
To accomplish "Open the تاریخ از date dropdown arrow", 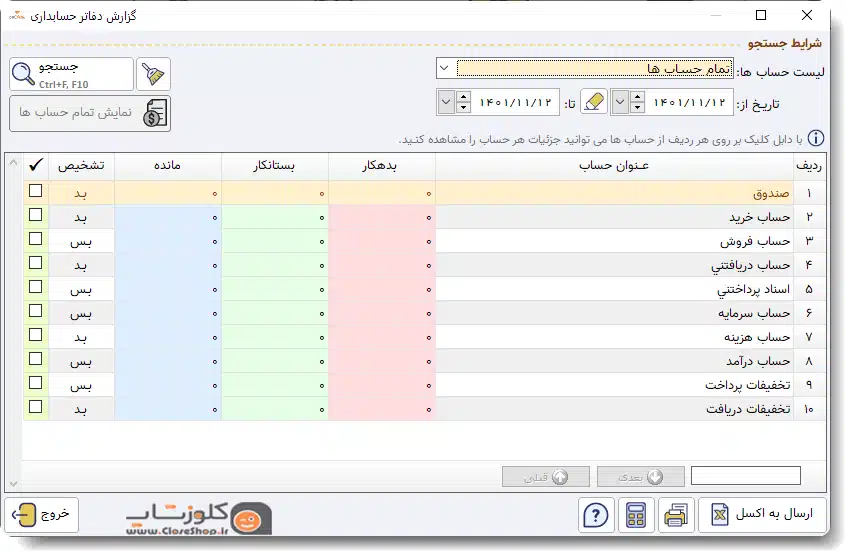I will coord(620,102).
